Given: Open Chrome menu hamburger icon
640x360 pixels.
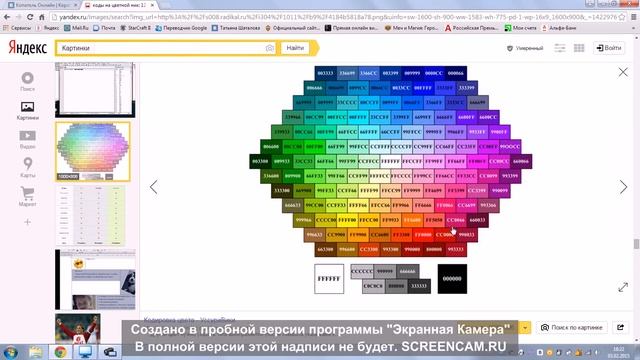Looking at the screenshot, I should (x=634, y=17).
